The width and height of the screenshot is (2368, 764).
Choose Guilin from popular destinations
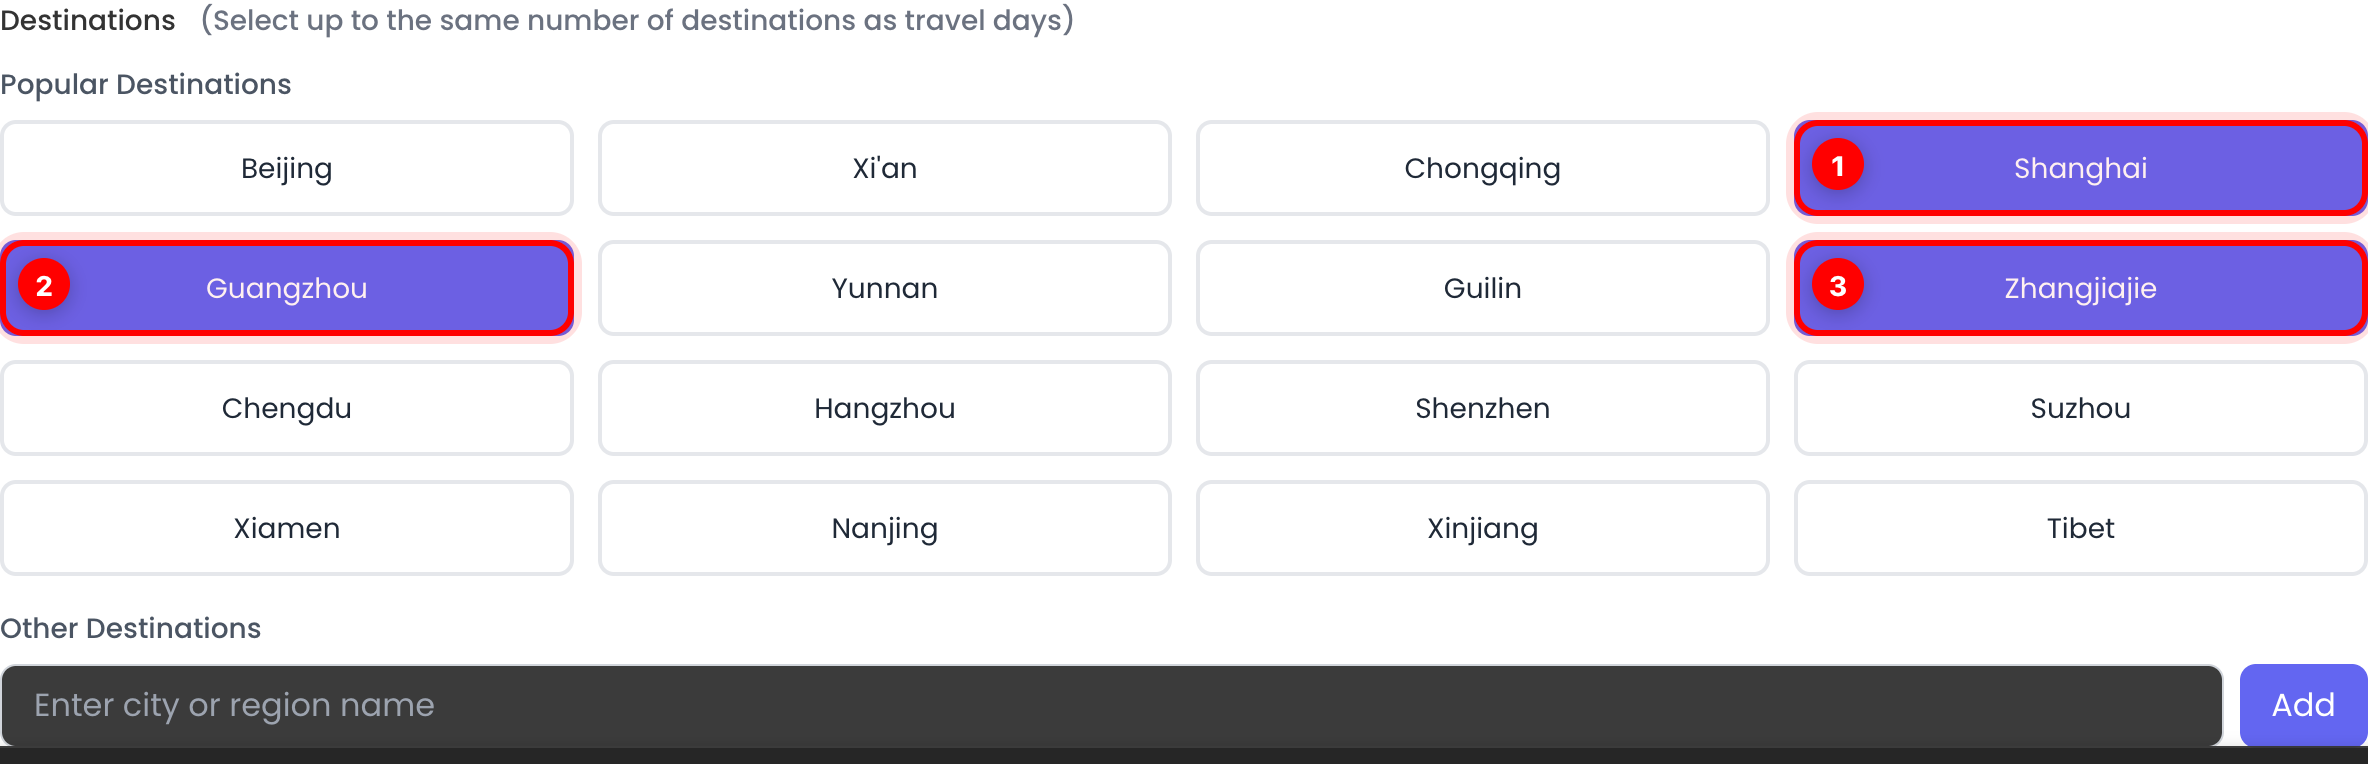pyautogui.click(x=1482, y=287)
